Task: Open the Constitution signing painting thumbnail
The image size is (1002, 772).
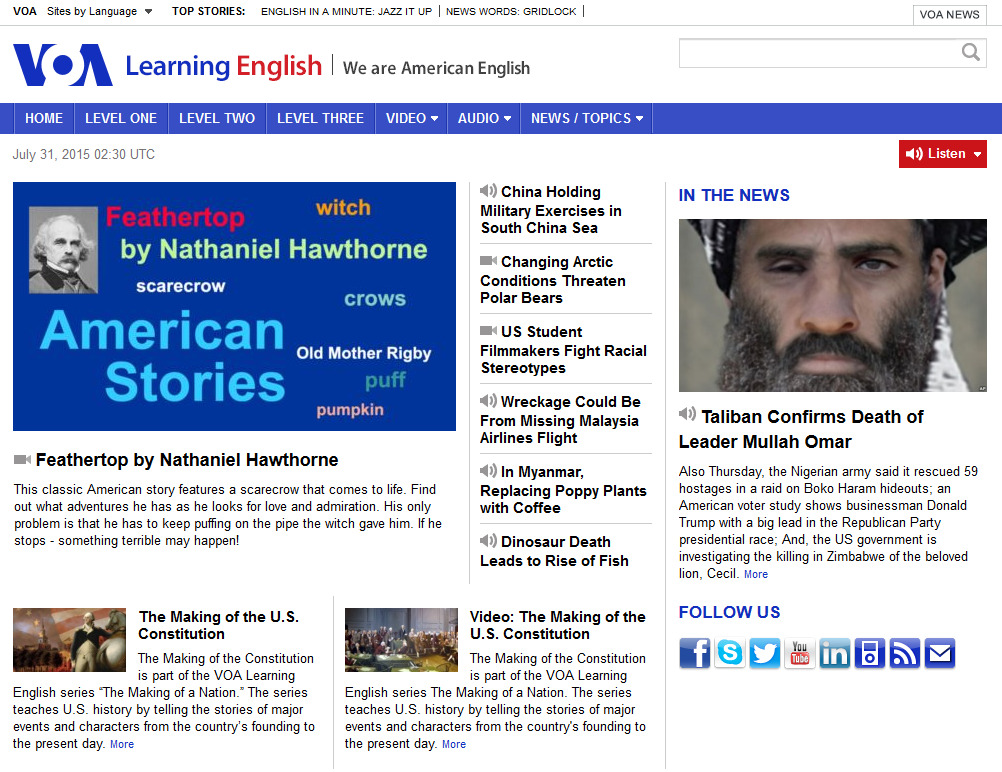Action: [x=401, y=640]
